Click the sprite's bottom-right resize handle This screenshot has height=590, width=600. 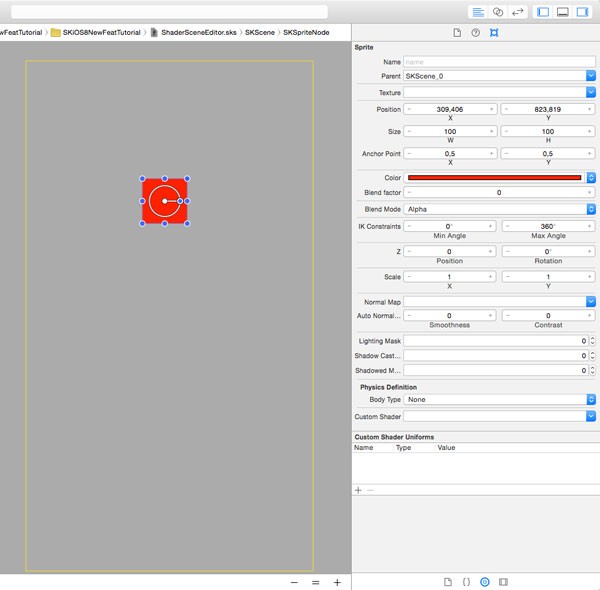[x=187, y=223]
